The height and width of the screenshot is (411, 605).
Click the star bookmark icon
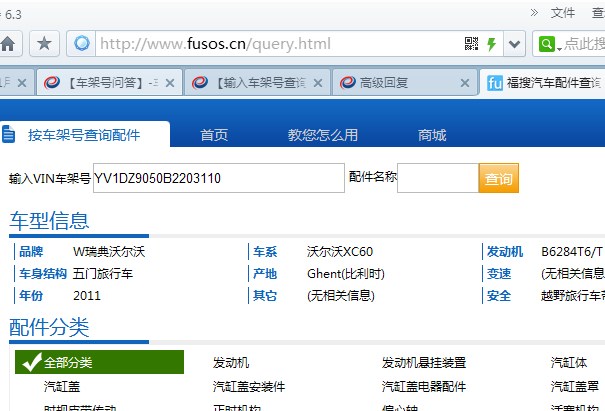pos(44,44)
